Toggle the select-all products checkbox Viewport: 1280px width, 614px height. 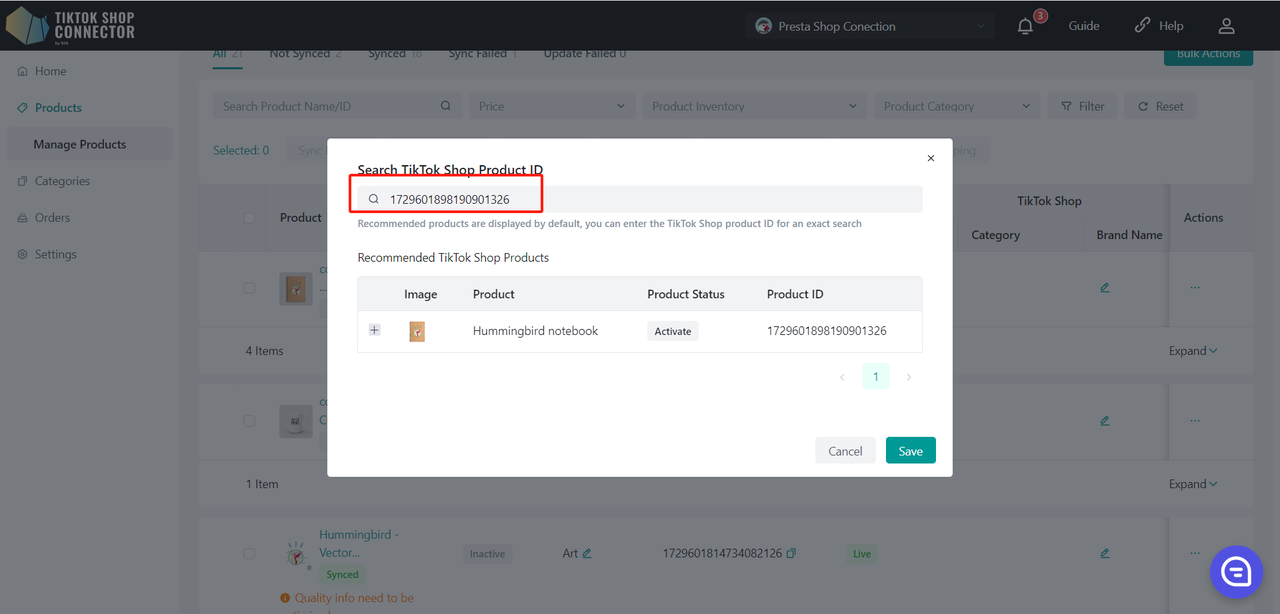coord(249,218)
